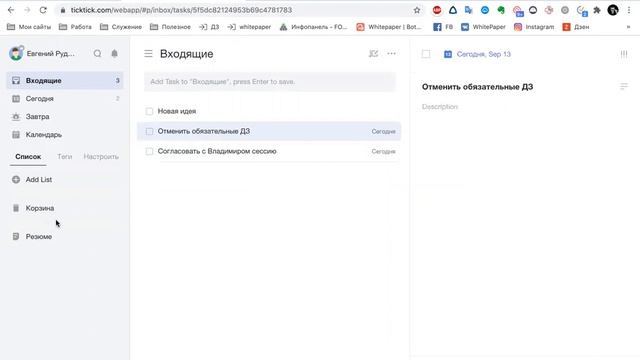Screen dimensions: 640x360
Task: Open the Сегодня, Sep 13 date link
Action: (x=483, y=54)
